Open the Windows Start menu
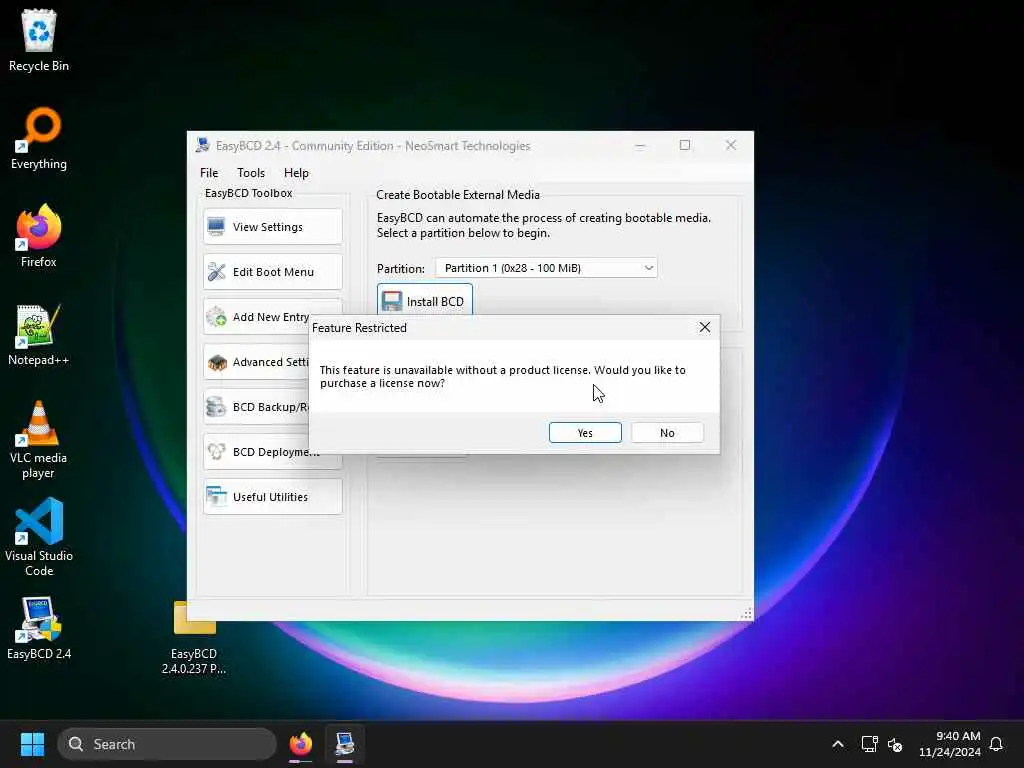The image size is (1024, 768). [x=32, y=744]
